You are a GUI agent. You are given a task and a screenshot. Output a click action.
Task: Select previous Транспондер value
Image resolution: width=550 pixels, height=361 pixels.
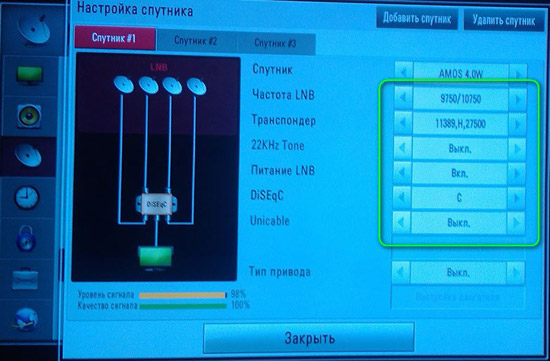tap(403, 122)
